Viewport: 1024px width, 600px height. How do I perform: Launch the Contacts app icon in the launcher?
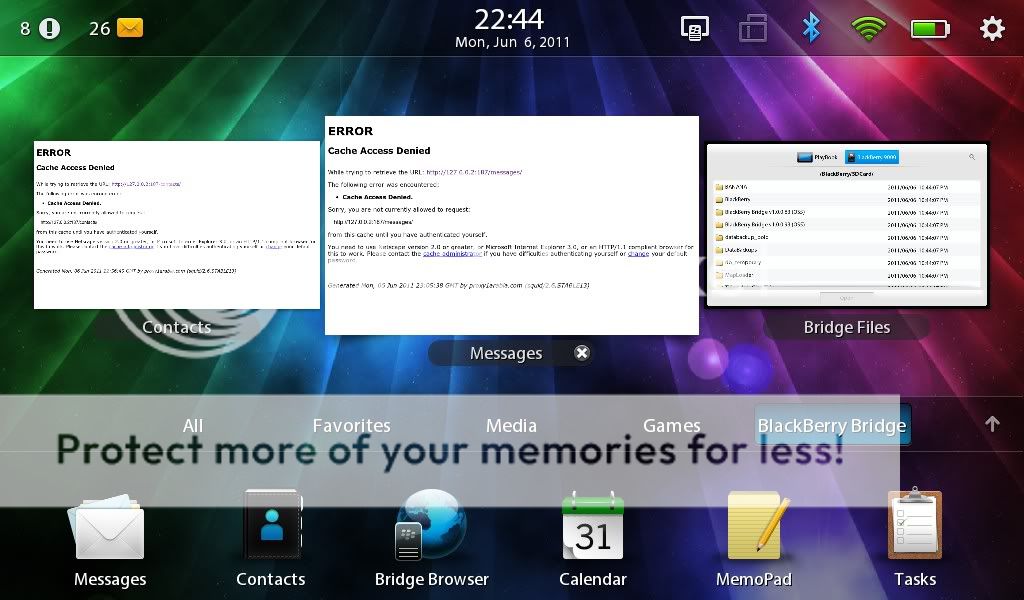click(272, 524)
